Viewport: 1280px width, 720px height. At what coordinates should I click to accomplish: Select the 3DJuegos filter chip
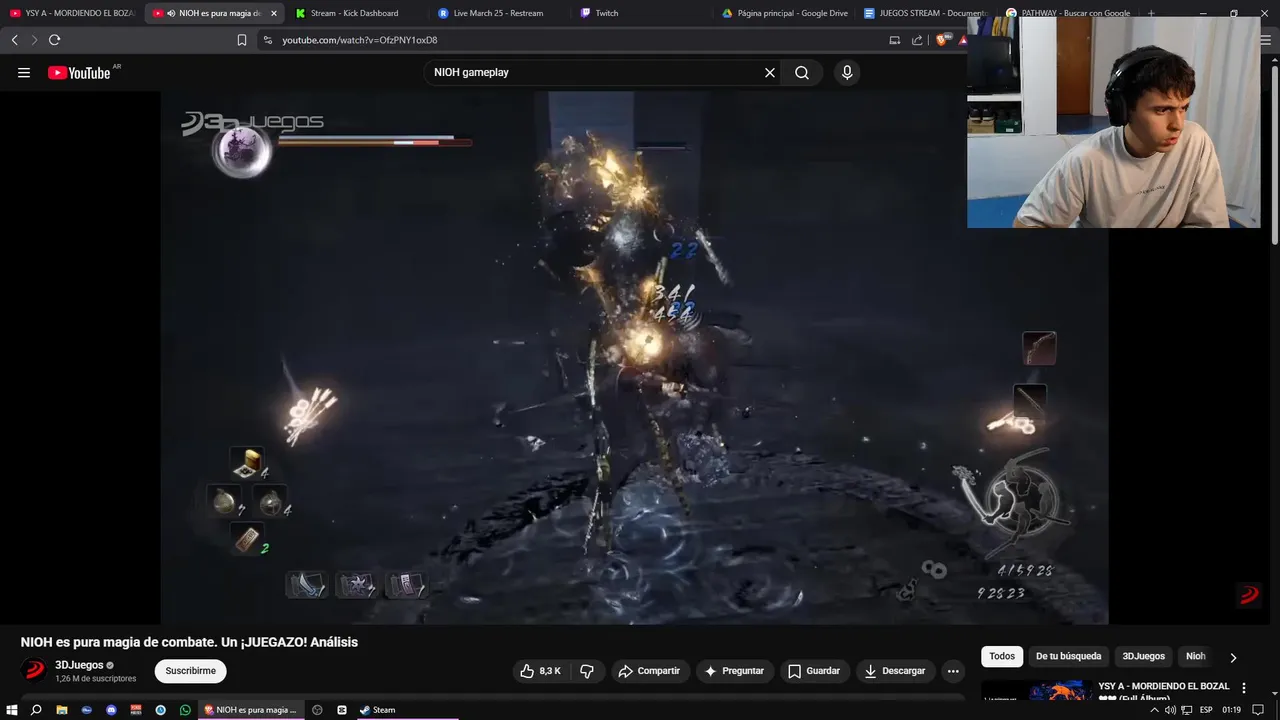click(x=1143, y=656)
